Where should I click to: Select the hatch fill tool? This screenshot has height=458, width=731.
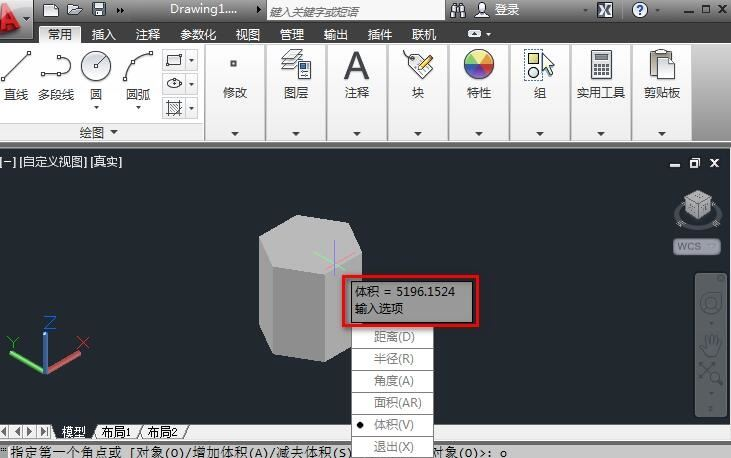click(x=174, y=108)
